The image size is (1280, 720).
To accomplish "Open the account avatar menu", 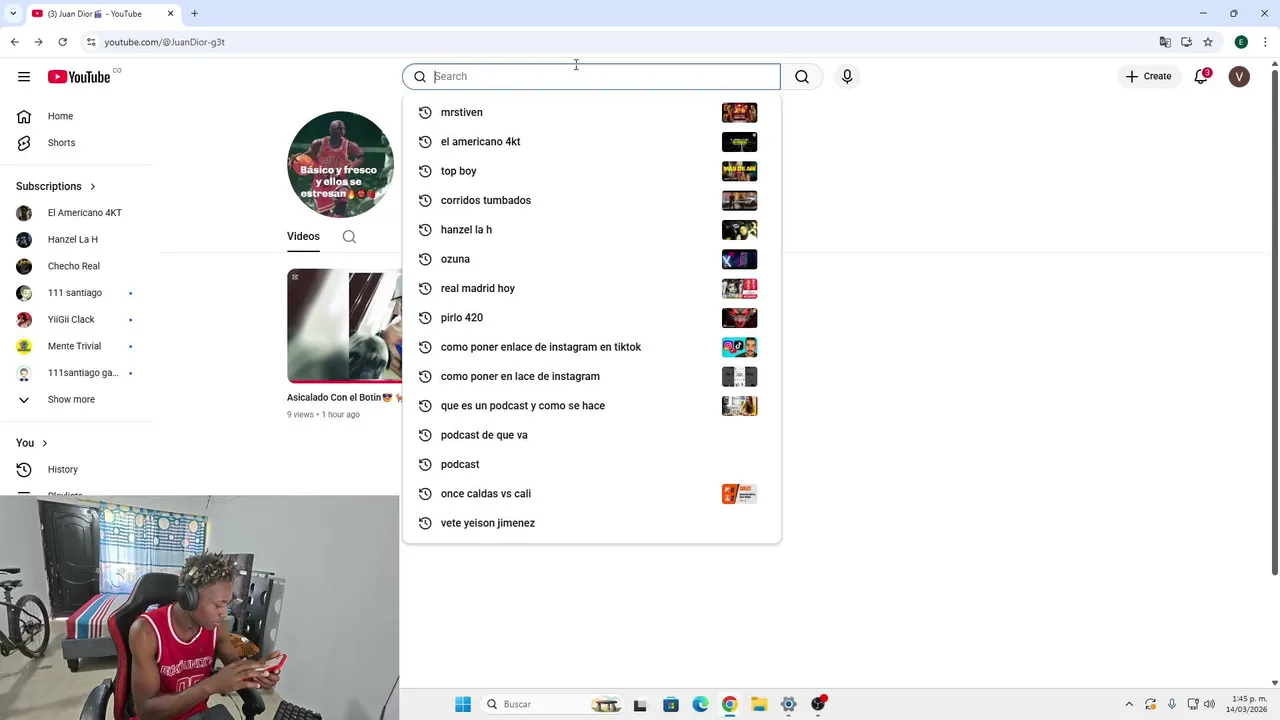I will pos(1239,77).
